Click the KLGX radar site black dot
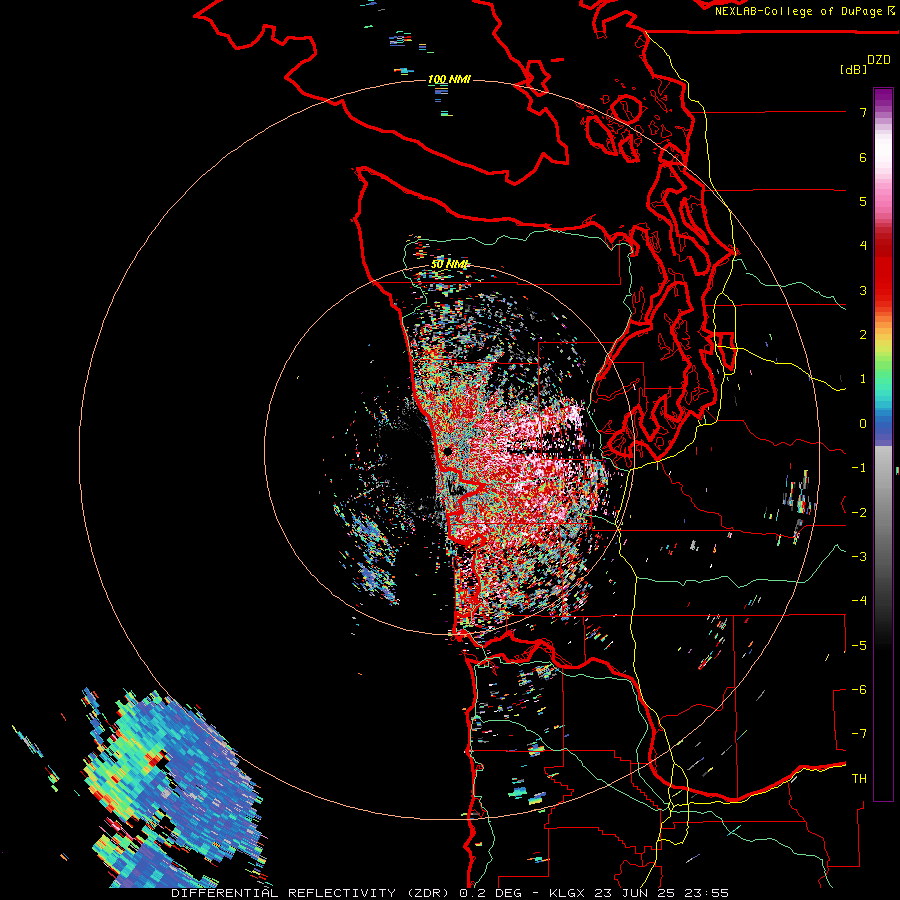Image resolution: width=900 pixels, height=900 pixels. coord(447,452)
